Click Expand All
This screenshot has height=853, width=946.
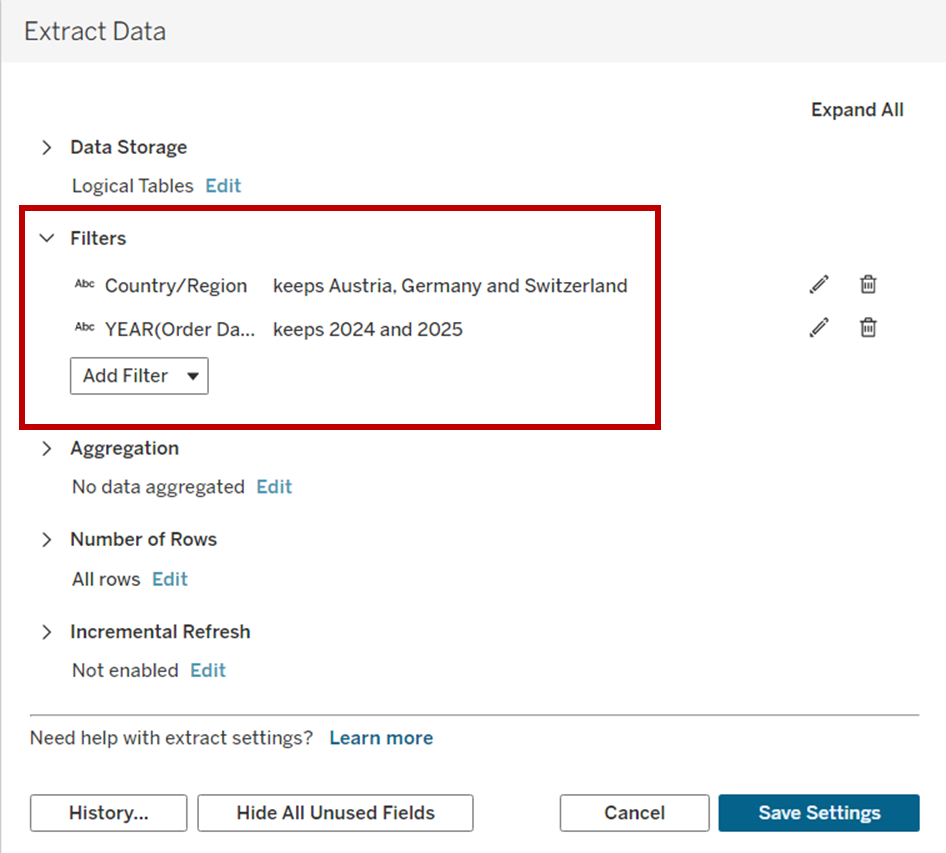pos(857,110)
